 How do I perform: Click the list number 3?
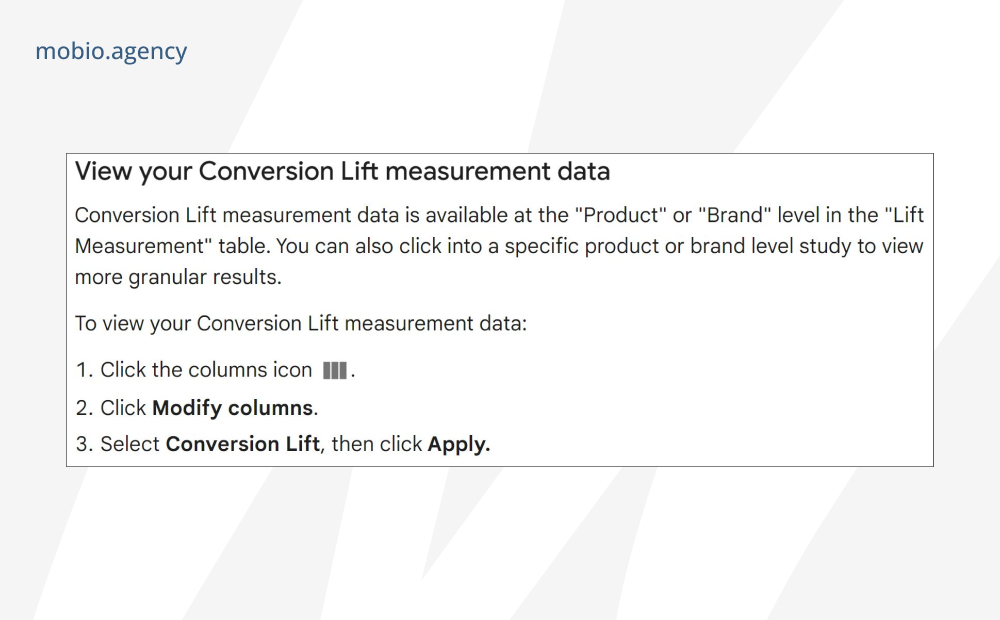point(85,444)
